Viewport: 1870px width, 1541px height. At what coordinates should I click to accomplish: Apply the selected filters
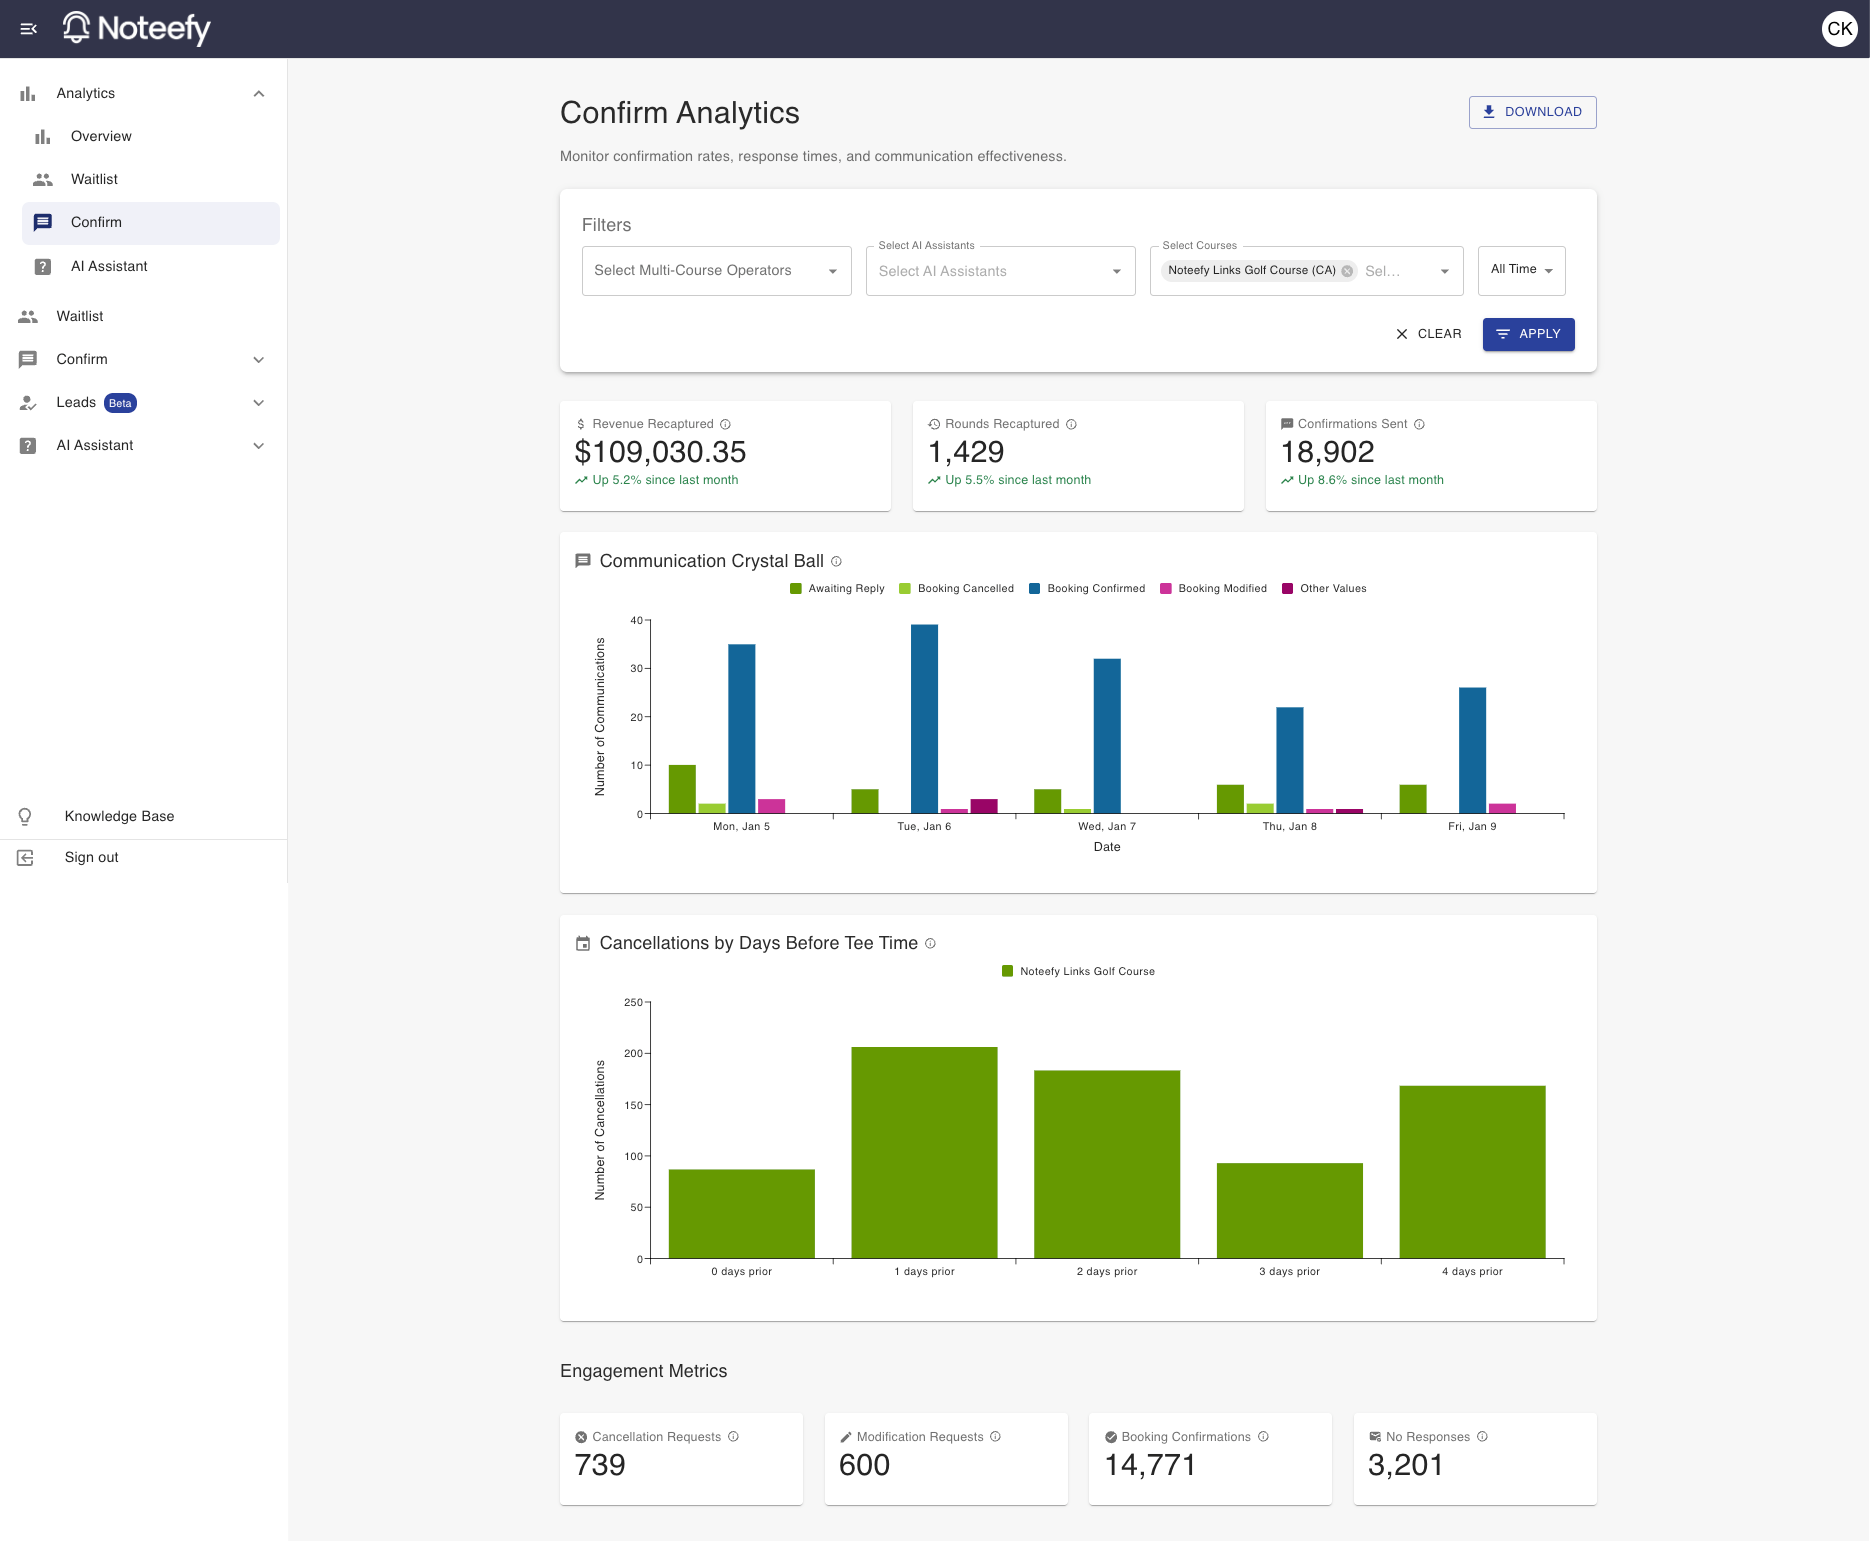[1528, 334]
